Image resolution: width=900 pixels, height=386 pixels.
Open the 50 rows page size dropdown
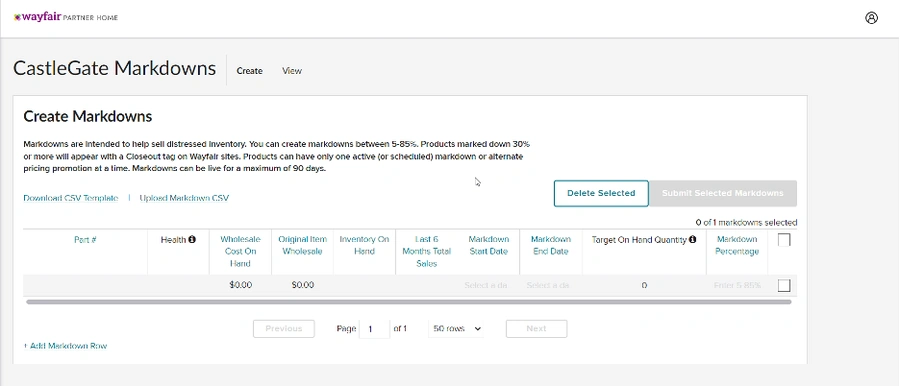tap(456, 329)
